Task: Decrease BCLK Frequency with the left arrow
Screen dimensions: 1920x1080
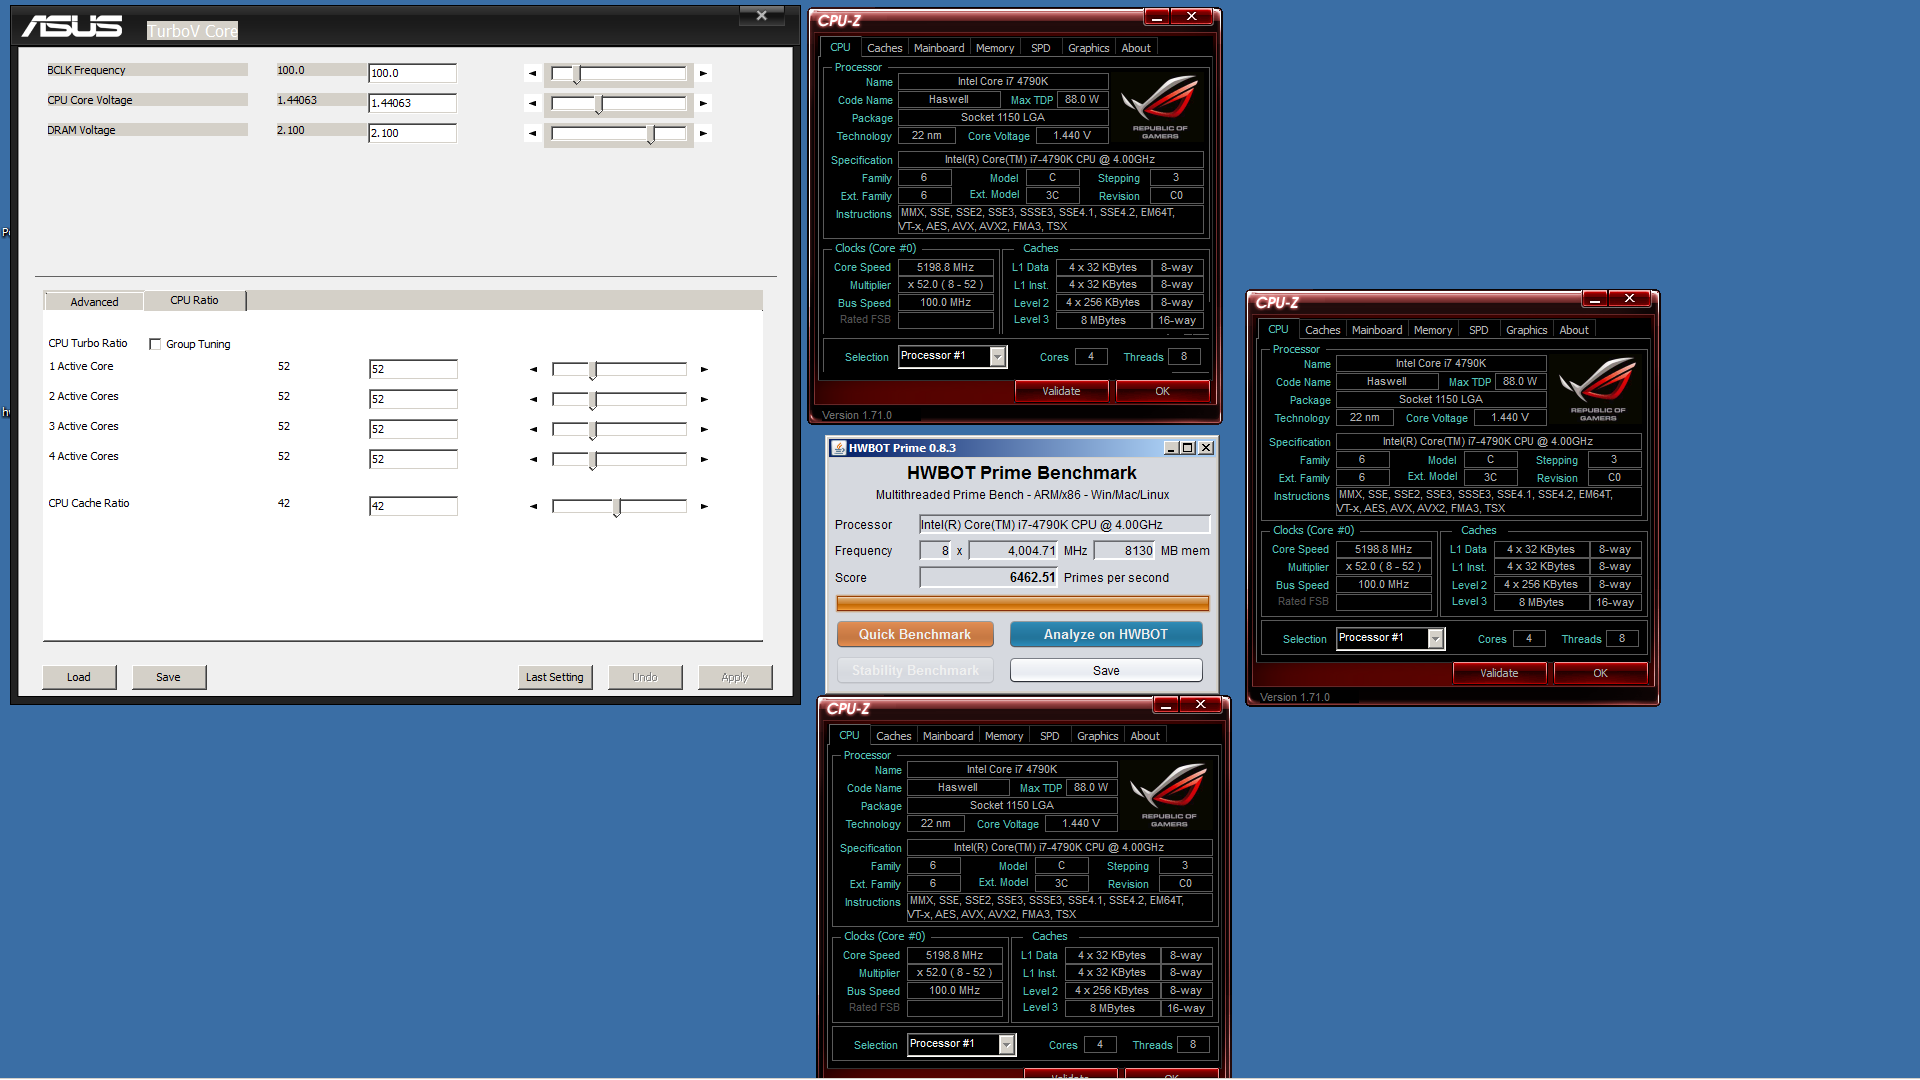Action: point(533,73)
